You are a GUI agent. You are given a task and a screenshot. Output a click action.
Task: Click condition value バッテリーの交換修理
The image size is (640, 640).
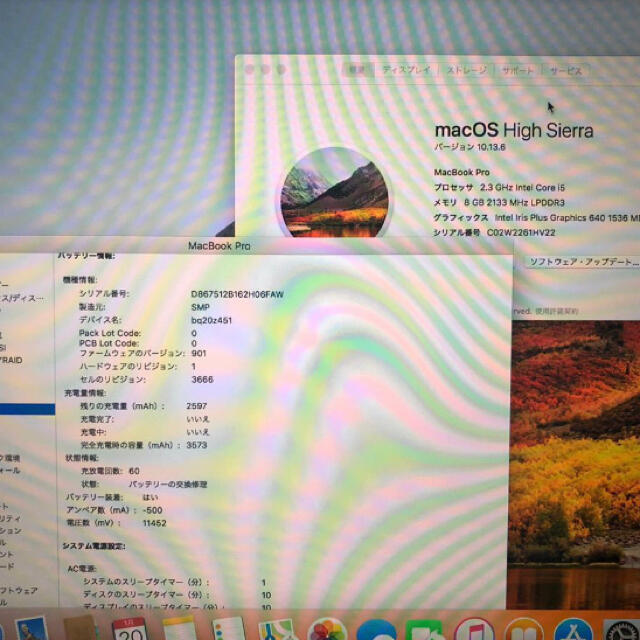point(168,484)
